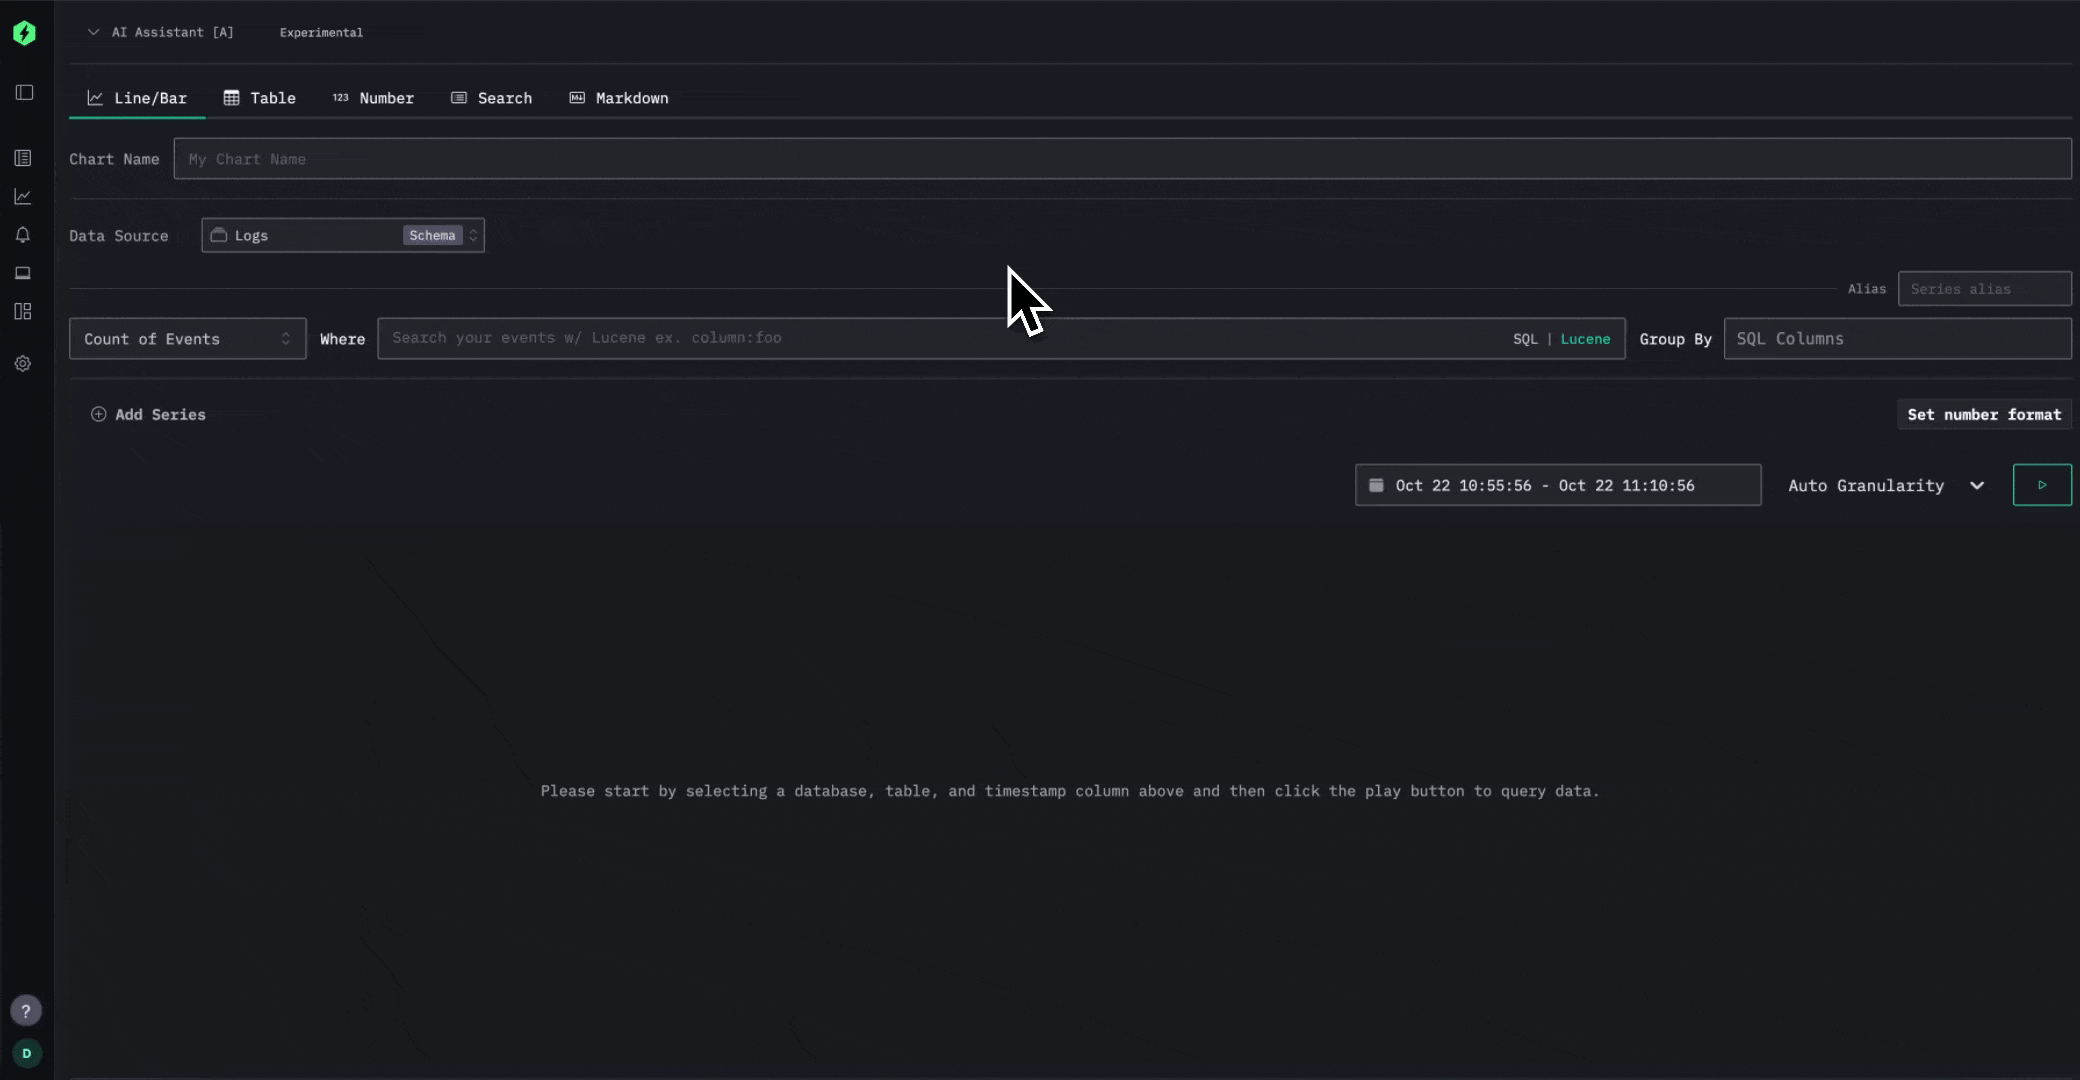The width and height of the screenshot is (2080, 1080).
Task: Run the query with the play button
Action: coord(2041,485)
